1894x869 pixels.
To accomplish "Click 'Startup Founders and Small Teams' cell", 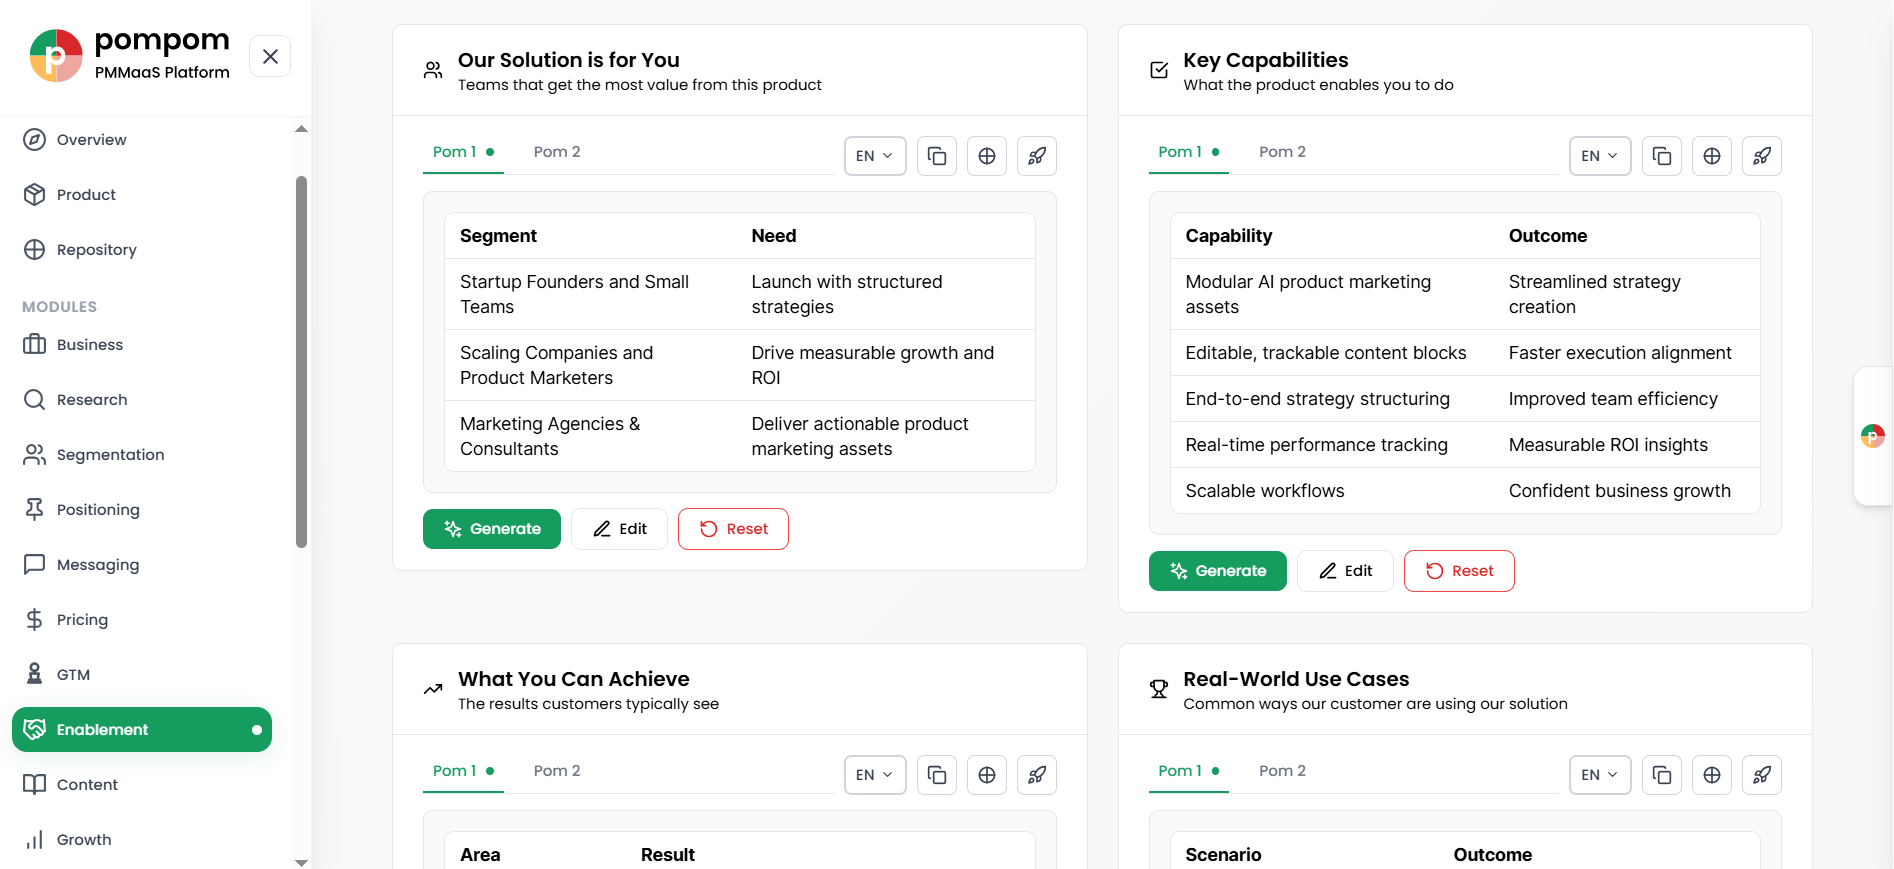I will pyautogui.click(x=590, y=295).
